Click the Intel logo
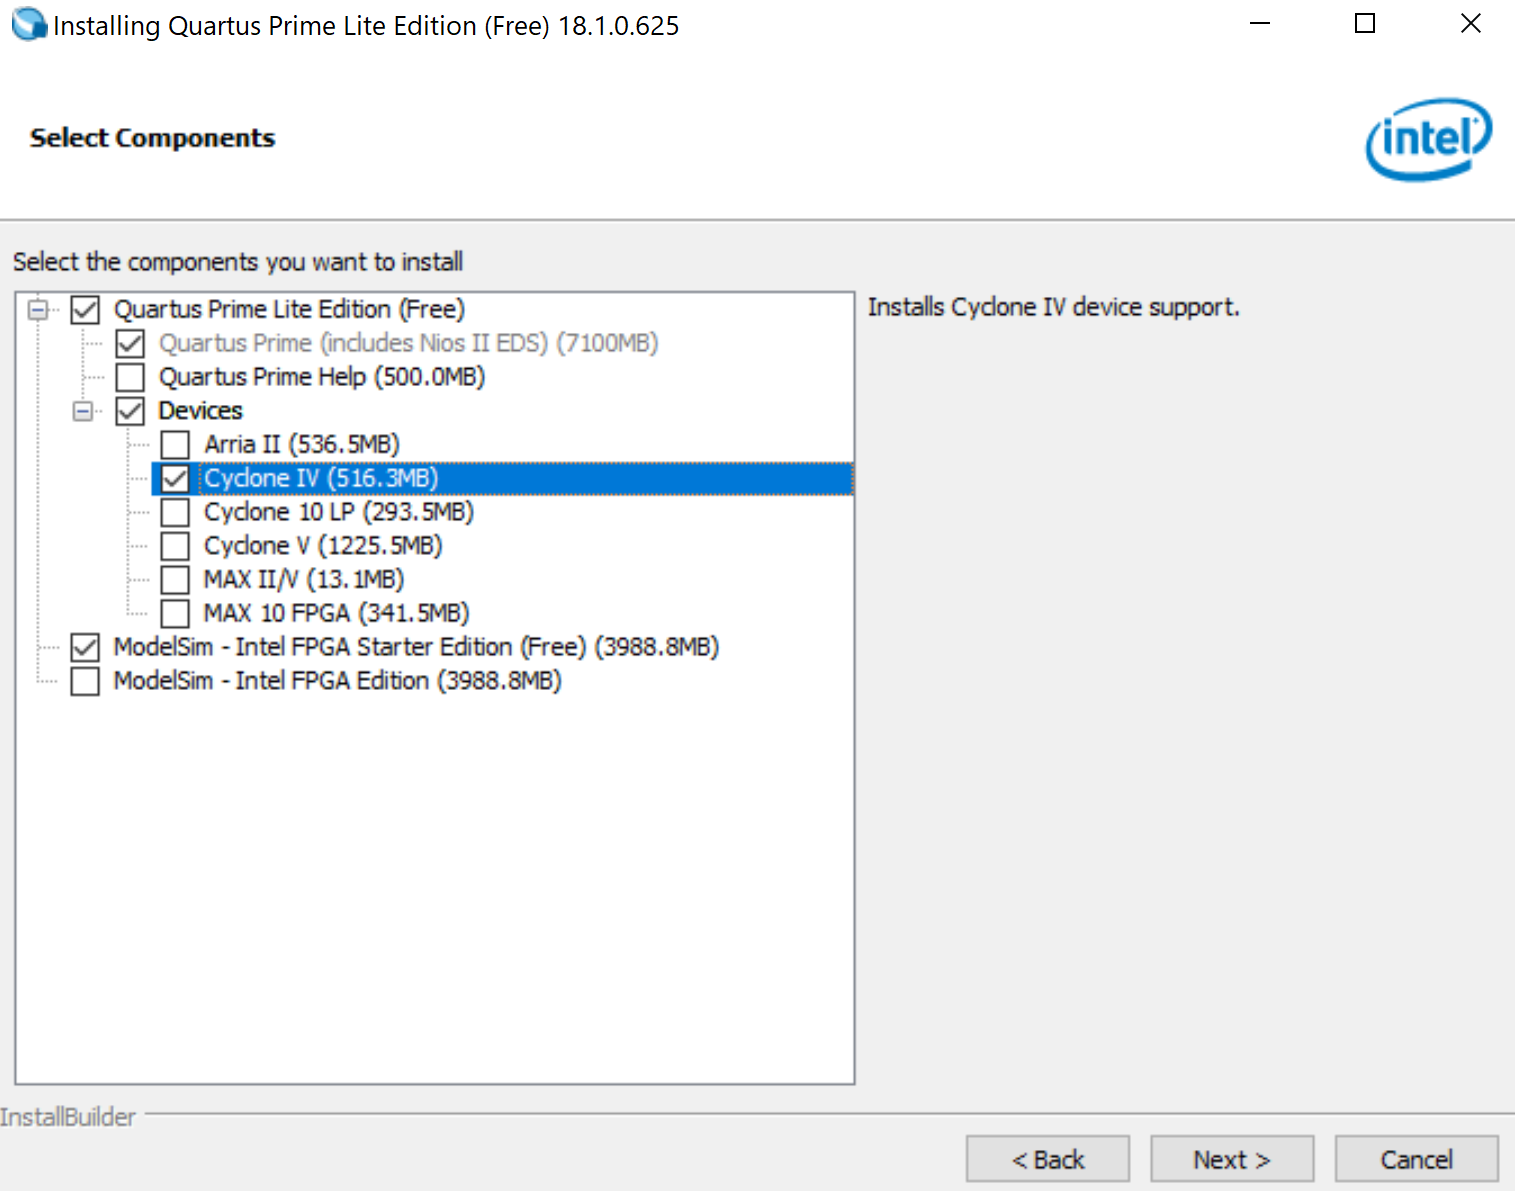Screen dimensions: 1515x1191 coord(1428,139)
